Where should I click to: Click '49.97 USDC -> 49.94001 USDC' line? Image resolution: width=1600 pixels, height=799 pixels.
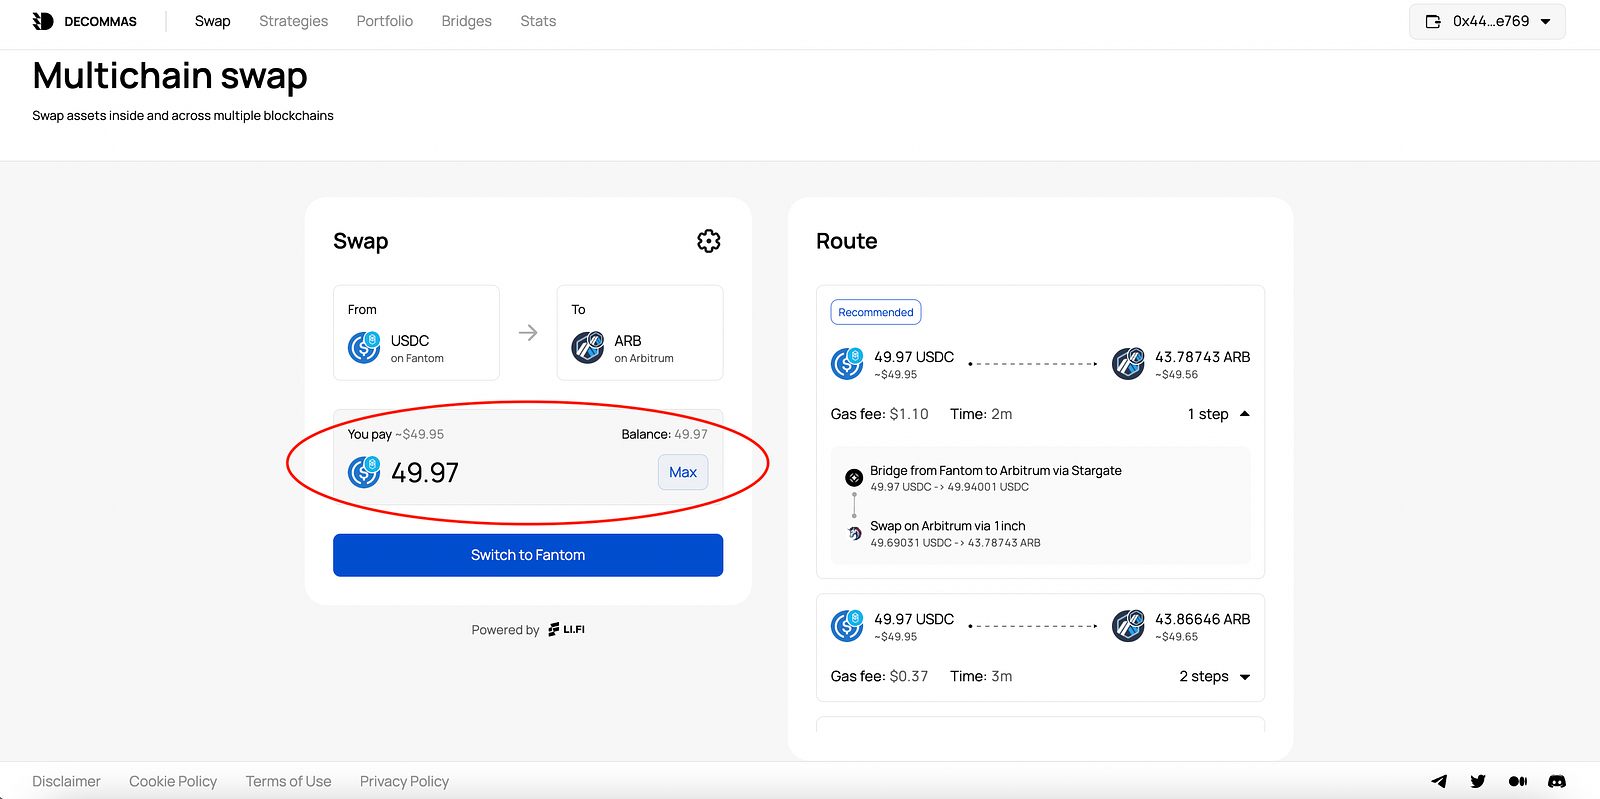point(949,487)
